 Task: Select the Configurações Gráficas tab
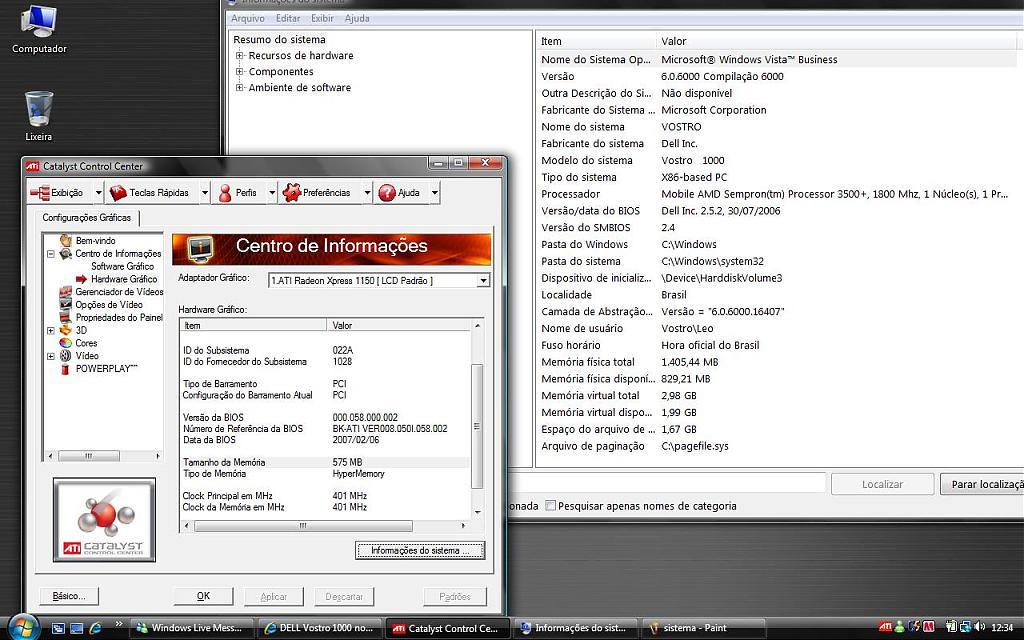coord(86,217)
